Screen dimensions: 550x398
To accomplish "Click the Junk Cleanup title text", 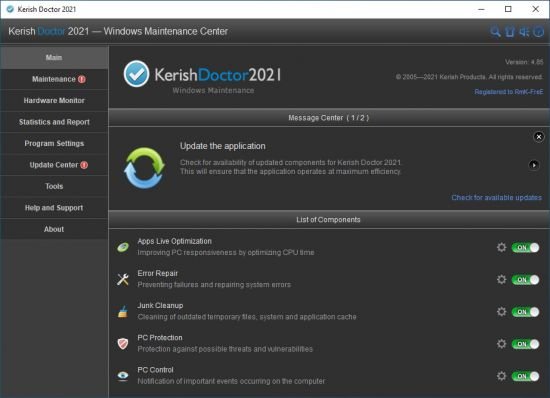I will tap(160, 305).
